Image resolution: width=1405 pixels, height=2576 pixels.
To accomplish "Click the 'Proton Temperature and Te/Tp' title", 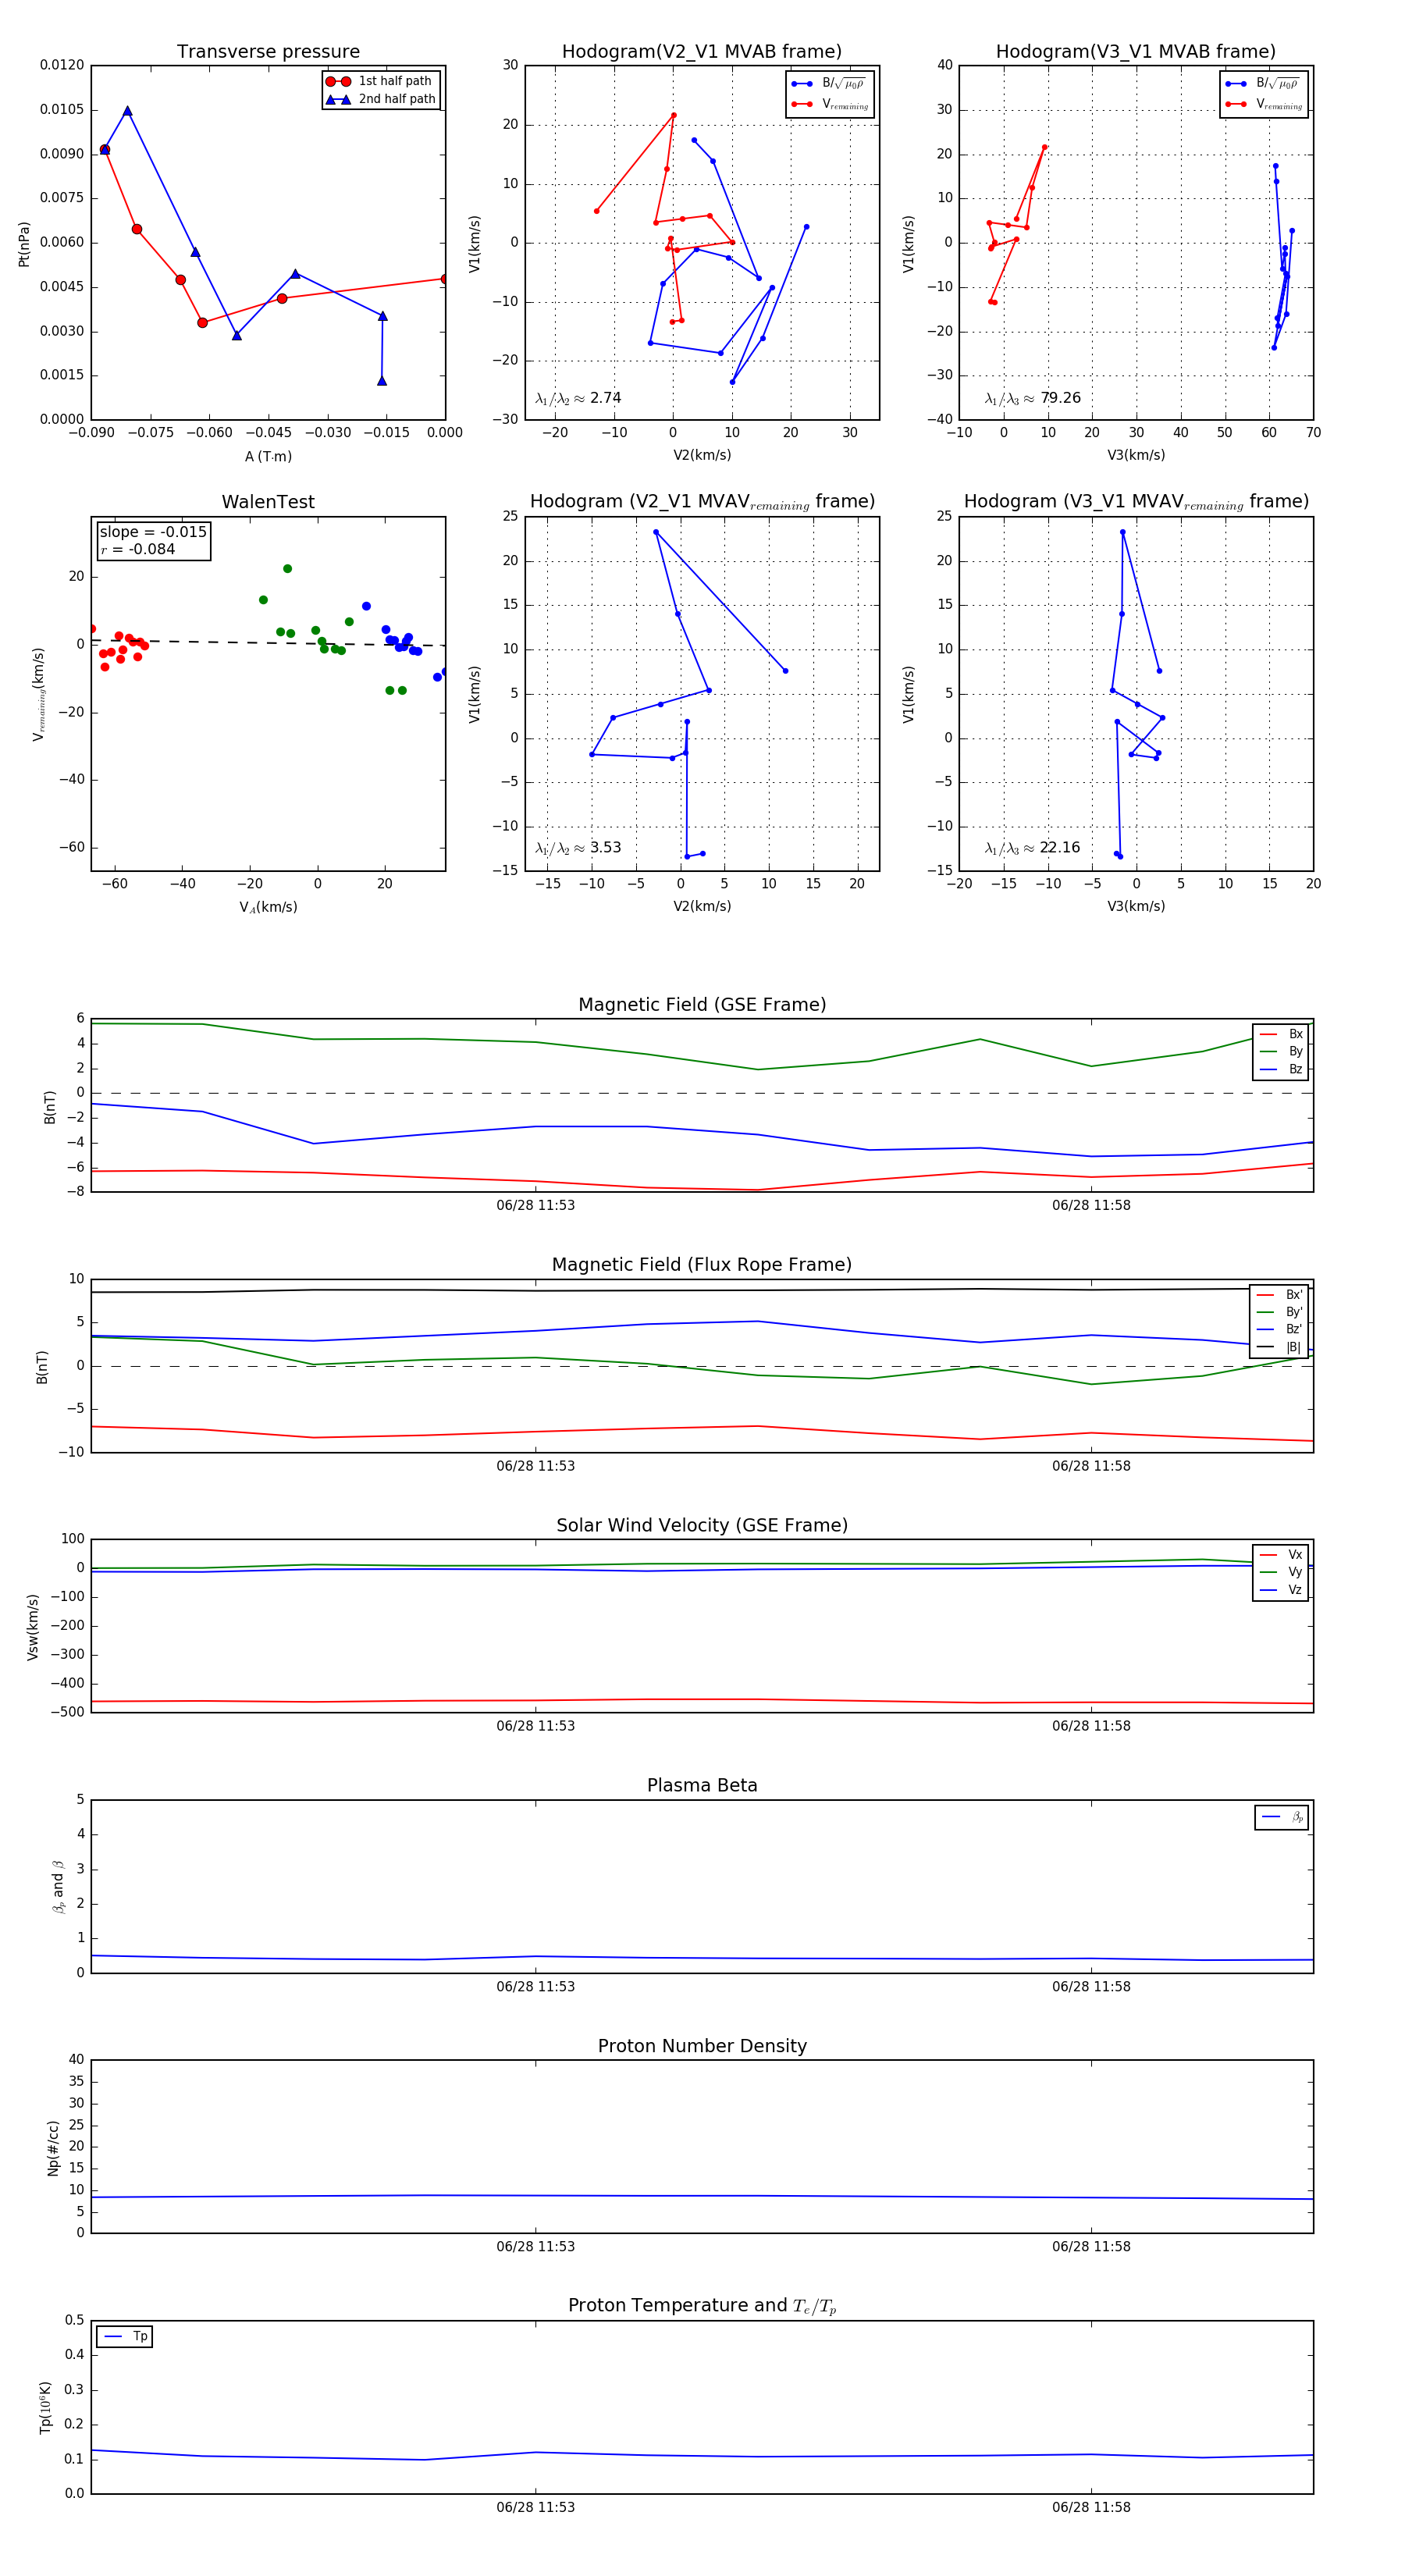I will pyautogui.click(x=702, y=2306).
